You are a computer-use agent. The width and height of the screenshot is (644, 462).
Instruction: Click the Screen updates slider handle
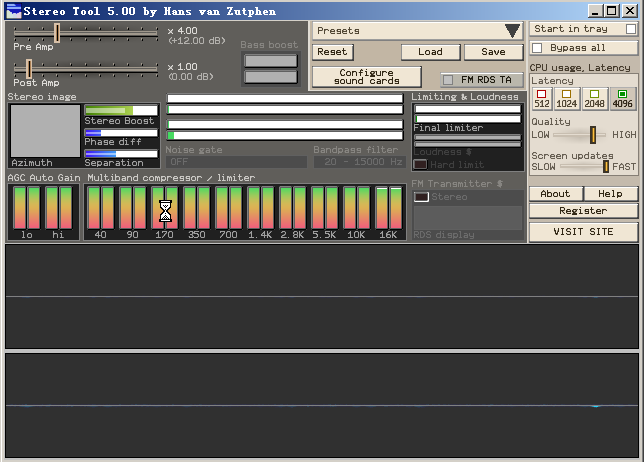[606, 166]
